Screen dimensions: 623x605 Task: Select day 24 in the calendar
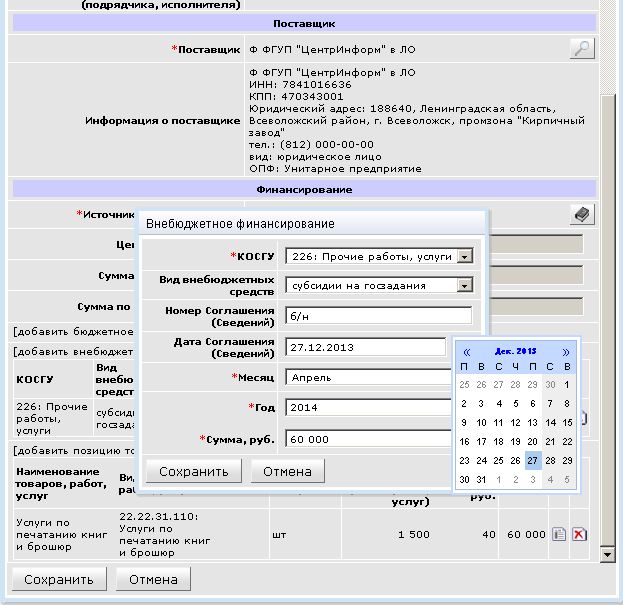[481, 460]
